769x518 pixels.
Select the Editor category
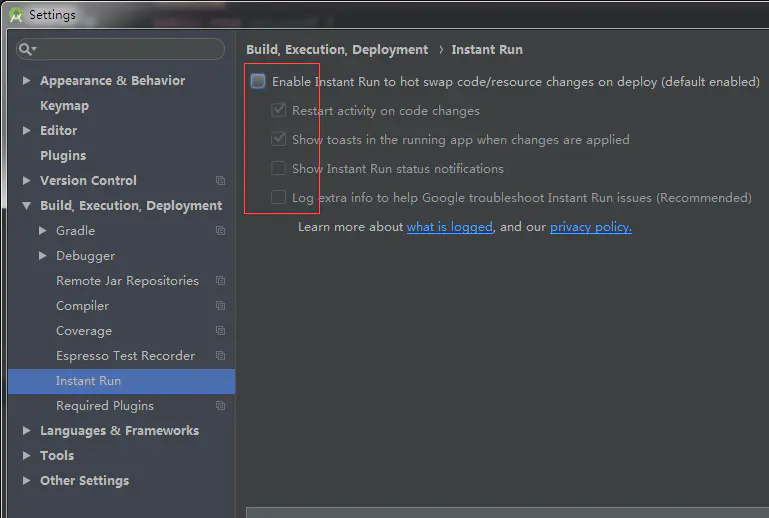click(58, 130)
